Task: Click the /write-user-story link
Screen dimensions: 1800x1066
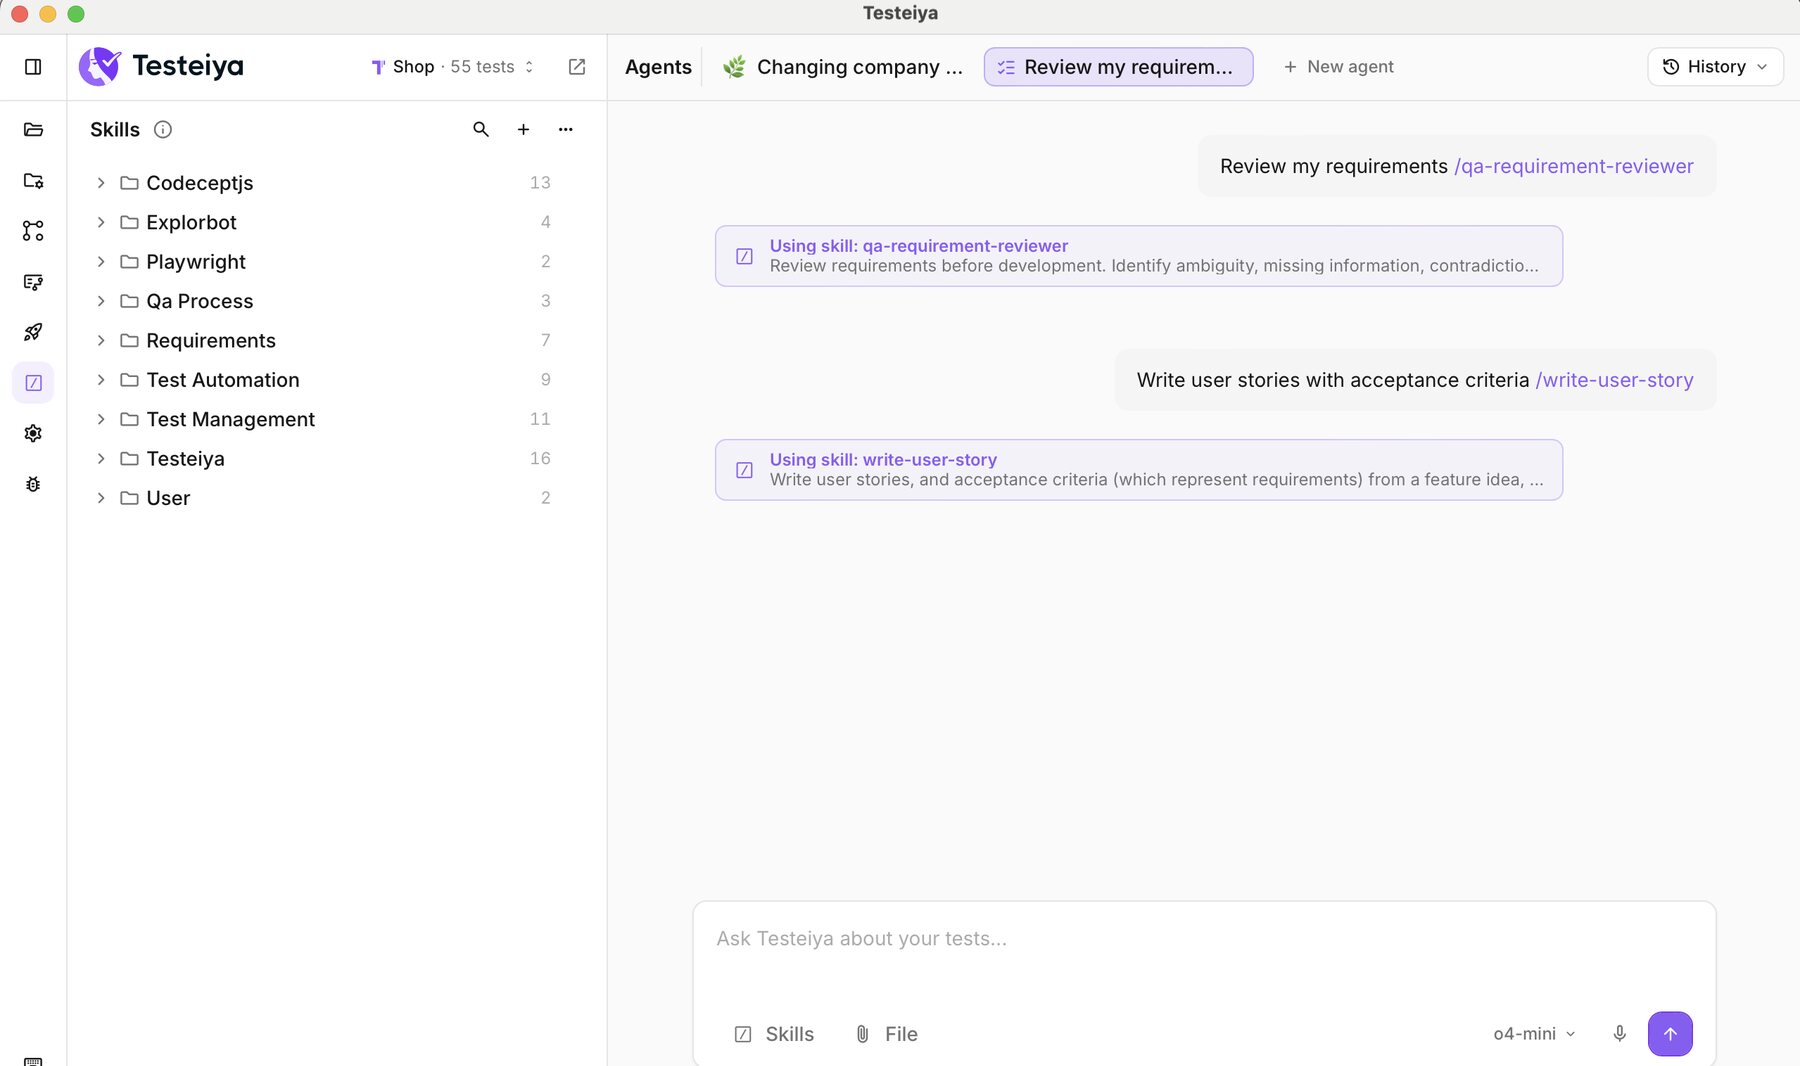Action: pos(1615,381)
